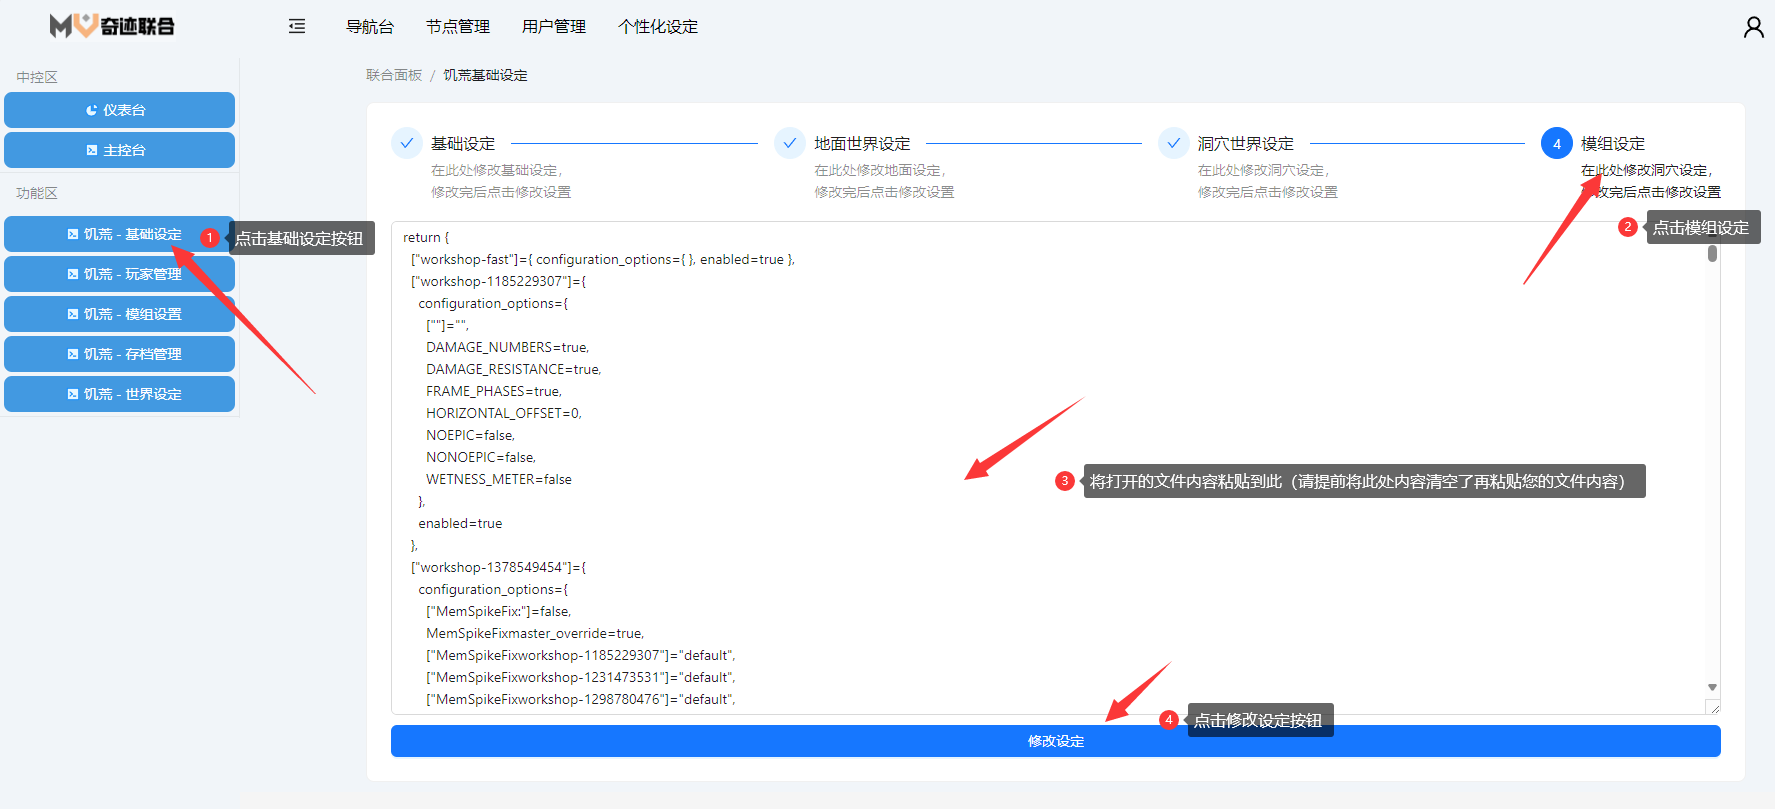Click the blue 修改设定 button
The height and width of the screenshot is (809, 1775).
(x=1055, y=741)
